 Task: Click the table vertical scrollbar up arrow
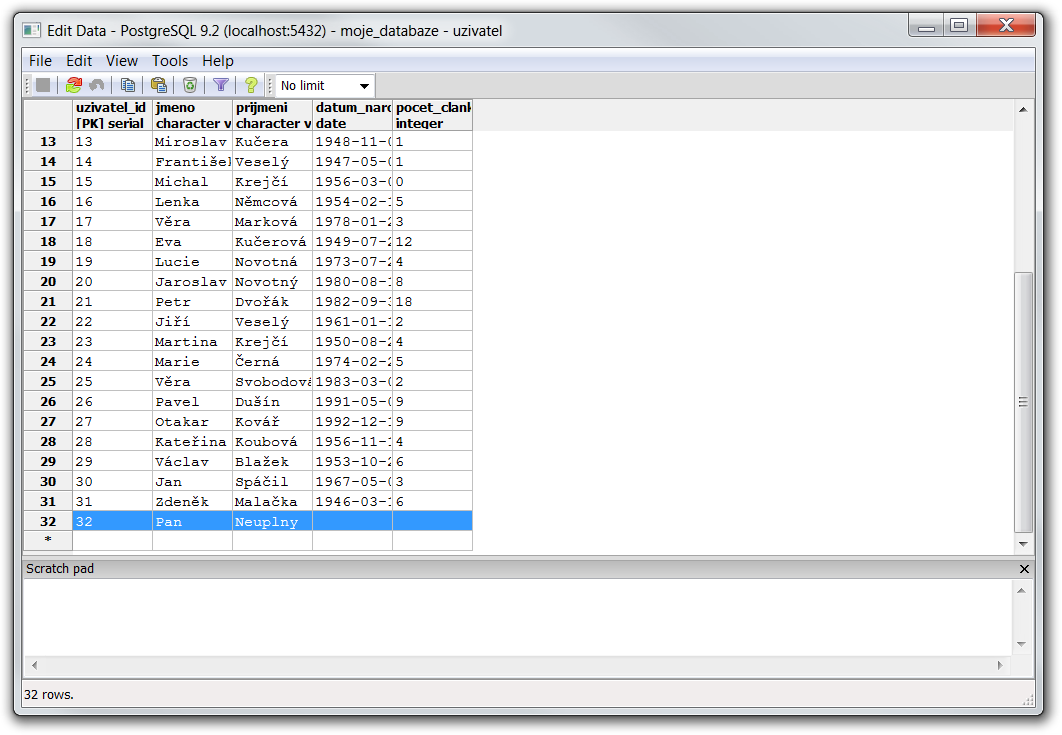pos(1023,110)
